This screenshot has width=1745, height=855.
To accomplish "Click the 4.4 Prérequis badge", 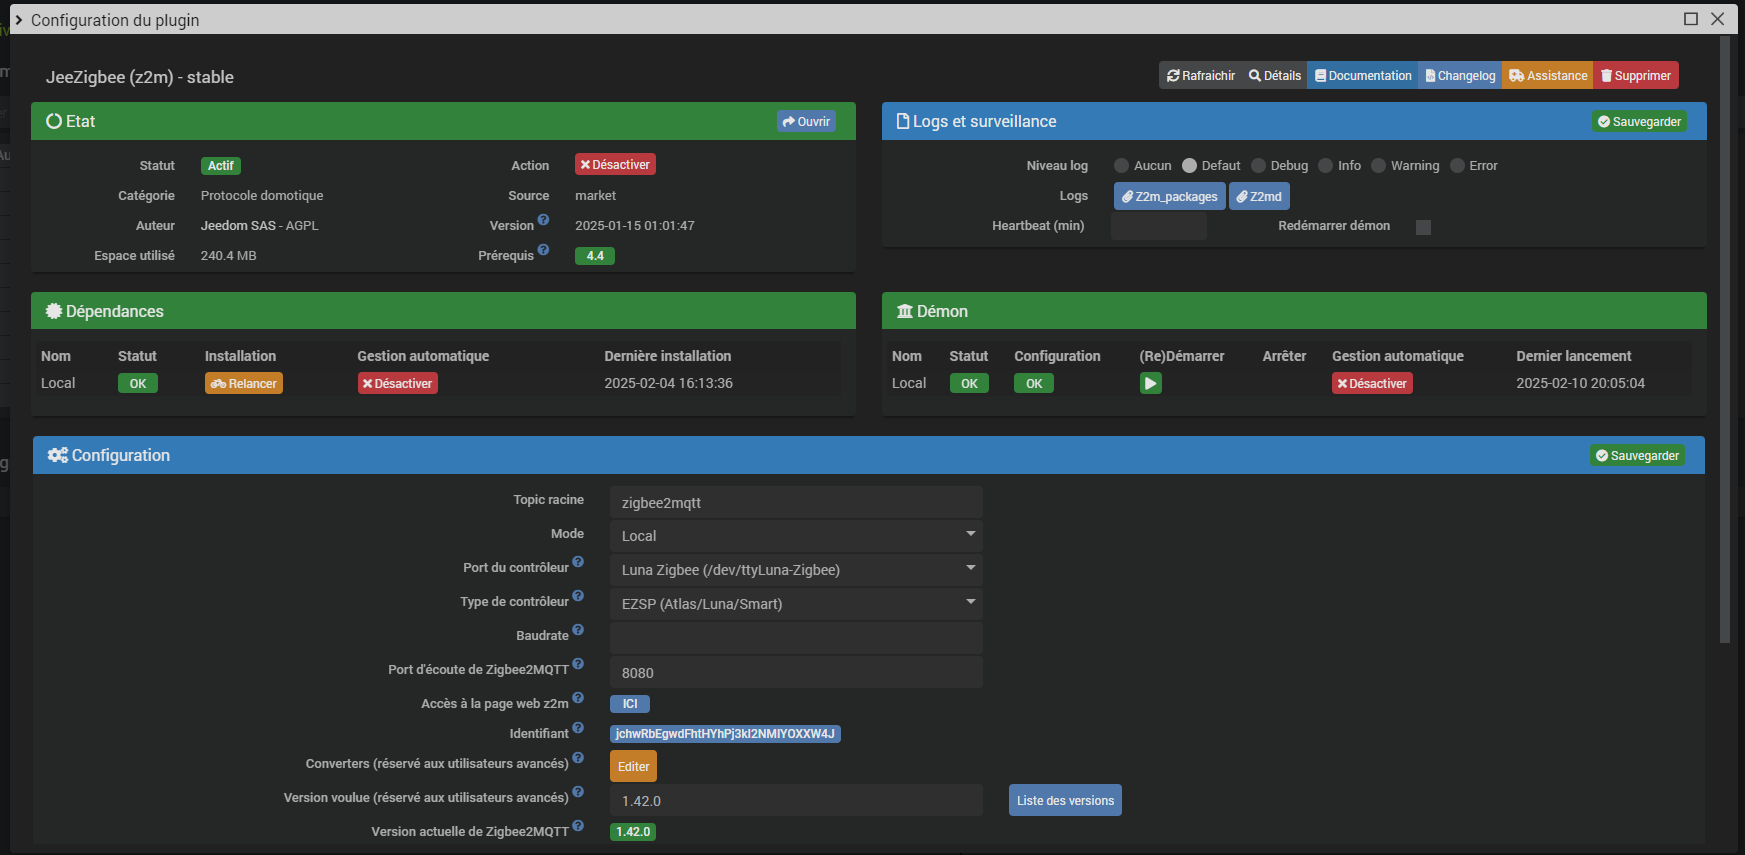I will click(595, 256).
